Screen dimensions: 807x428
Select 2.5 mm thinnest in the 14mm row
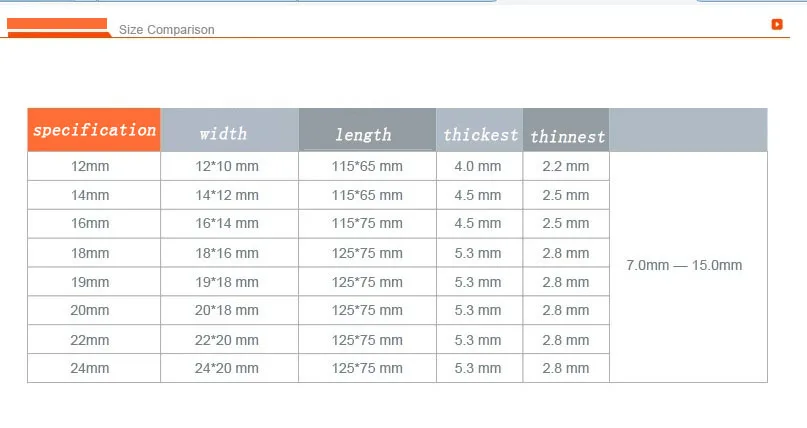pyautogui.click(x=566, y=195)
